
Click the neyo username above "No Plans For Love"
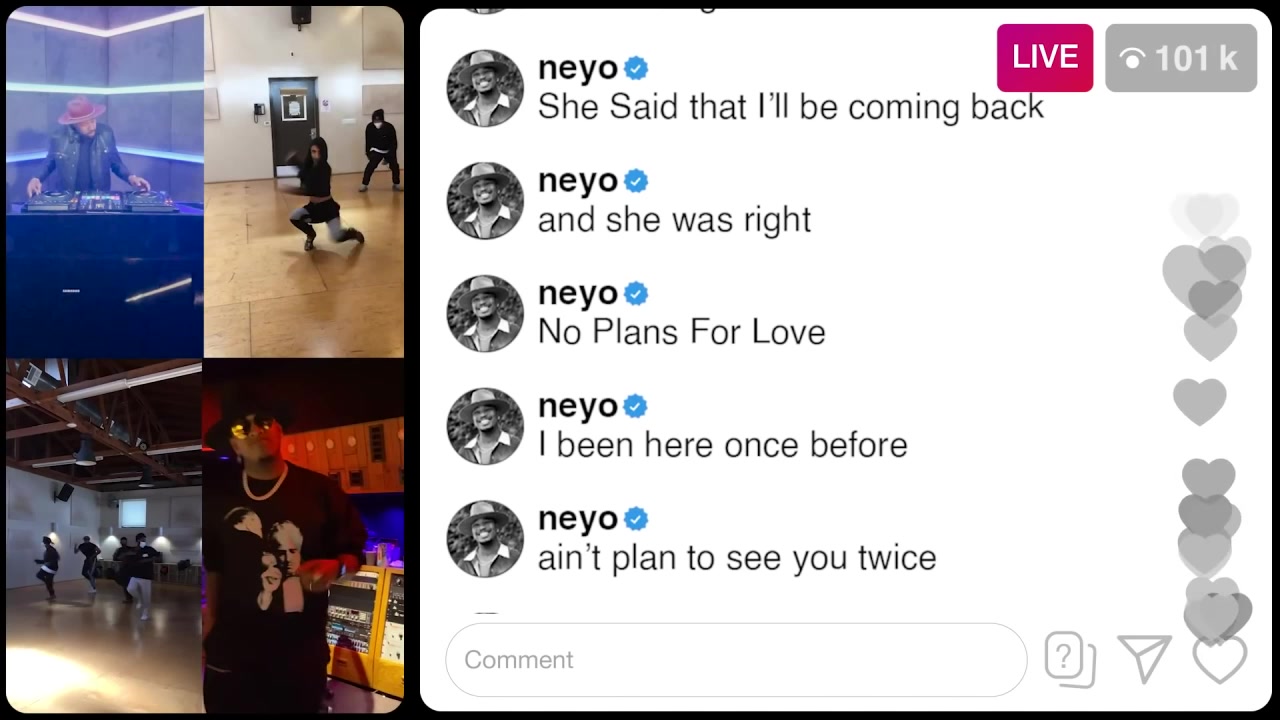click(x=578, y=295)
